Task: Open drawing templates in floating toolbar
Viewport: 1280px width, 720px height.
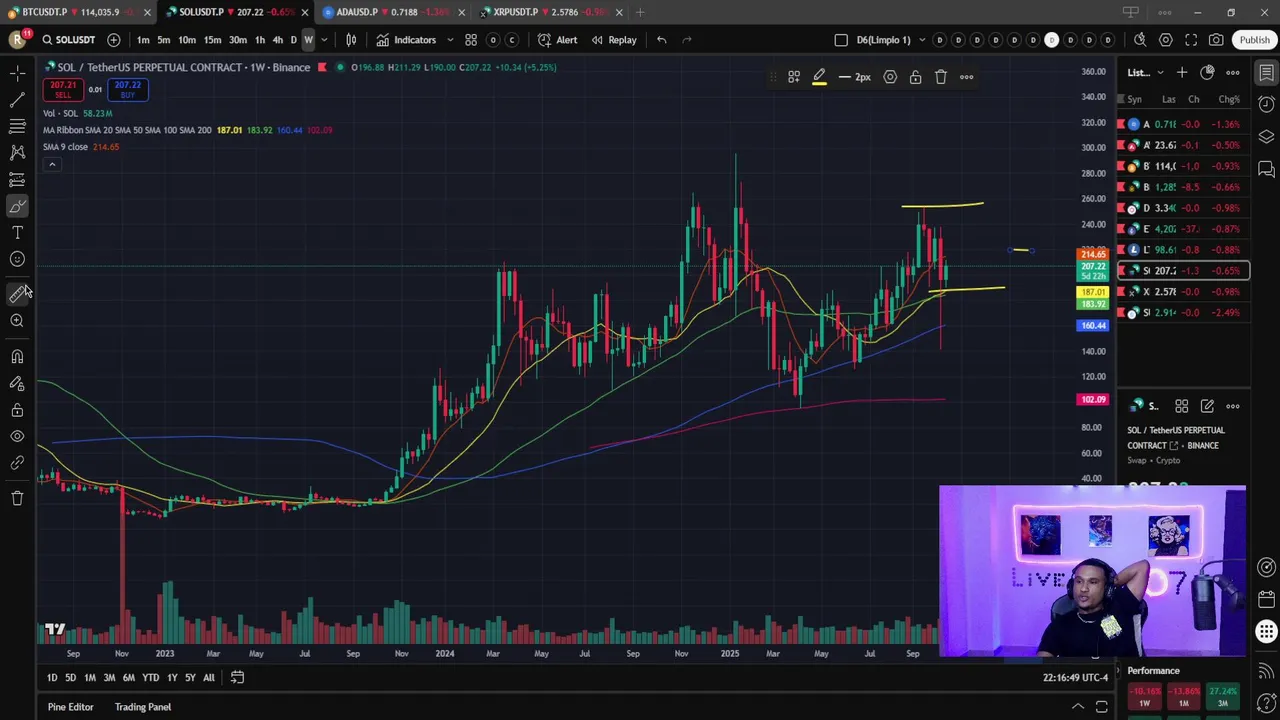Action: click(794, 77)
